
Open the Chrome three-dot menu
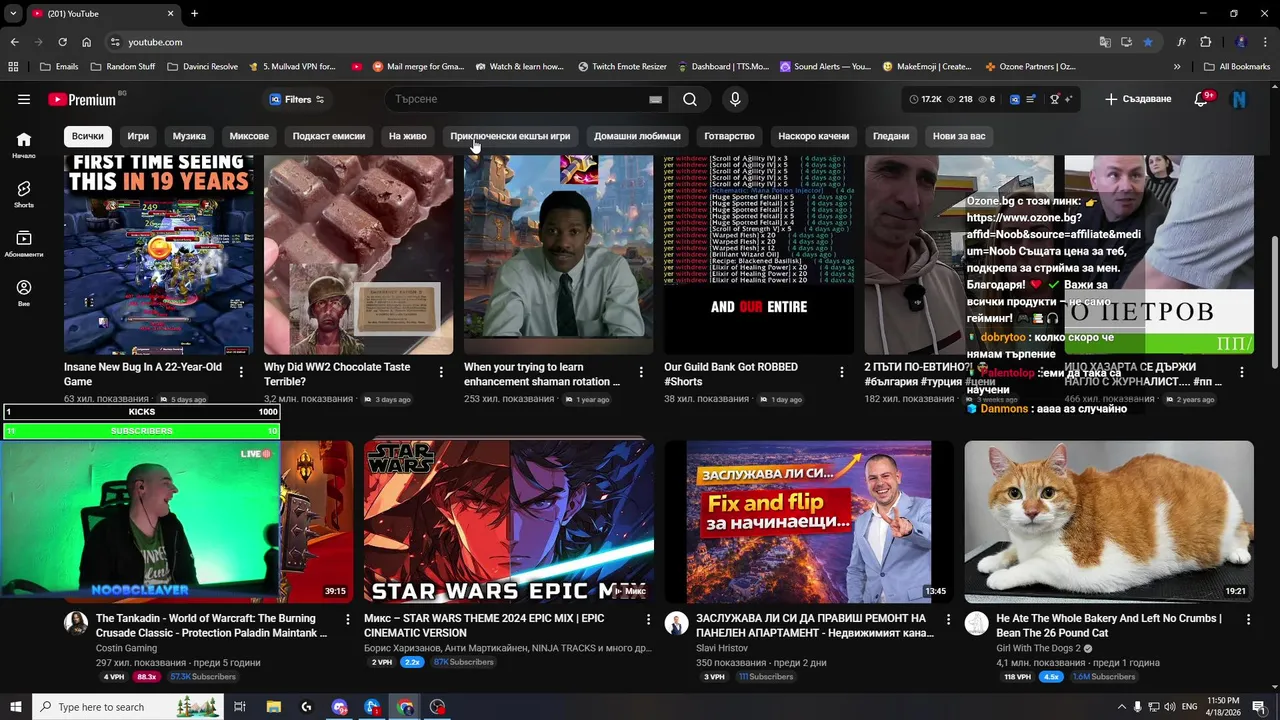(1265, 42)
